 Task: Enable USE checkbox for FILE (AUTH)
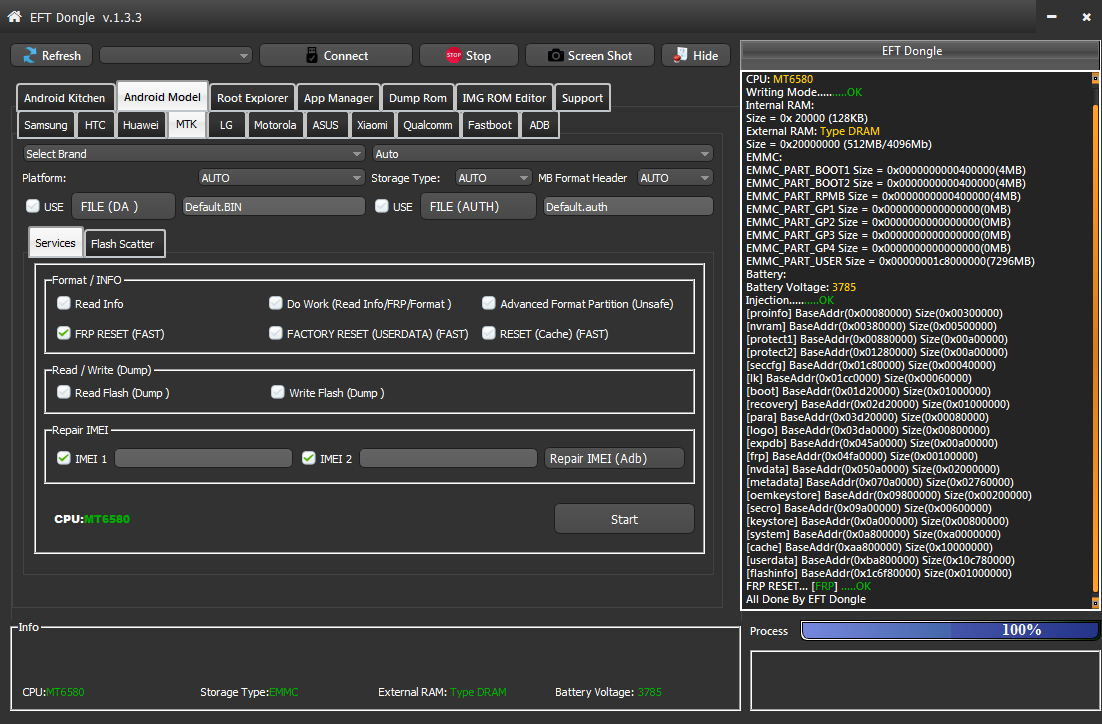[382, 206]
